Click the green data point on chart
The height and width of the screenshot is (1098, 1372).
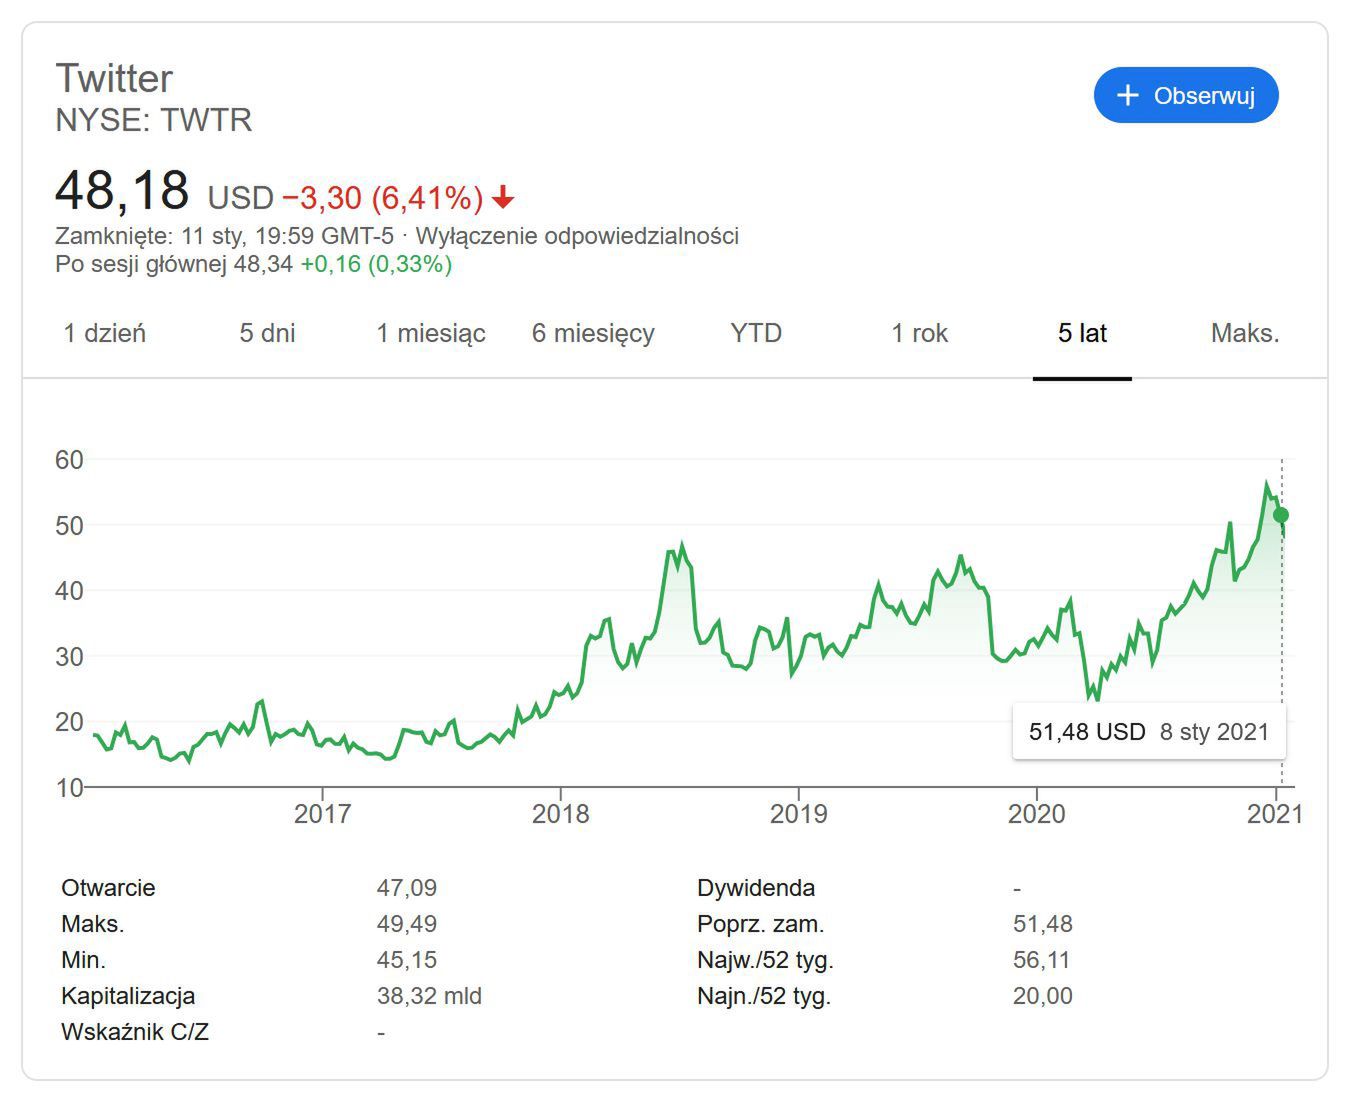[x=1281, y=515]
